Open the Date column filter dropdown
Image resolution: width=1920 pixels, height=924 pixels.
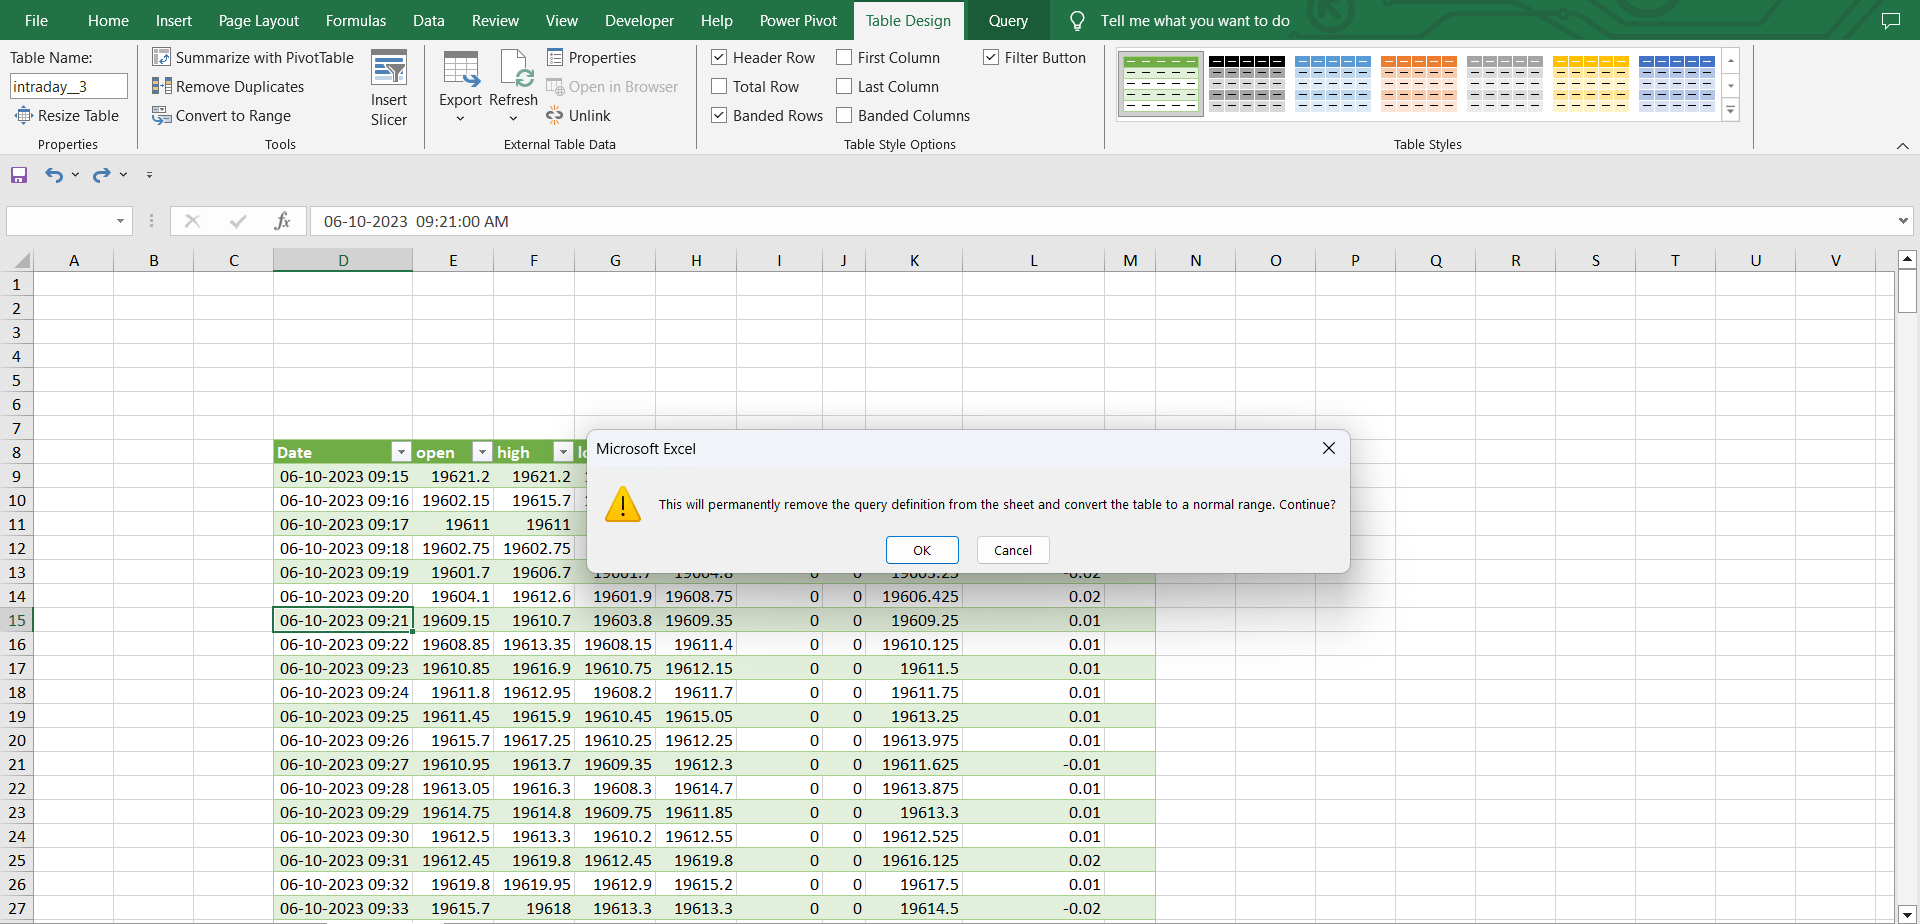coord(401,452)
